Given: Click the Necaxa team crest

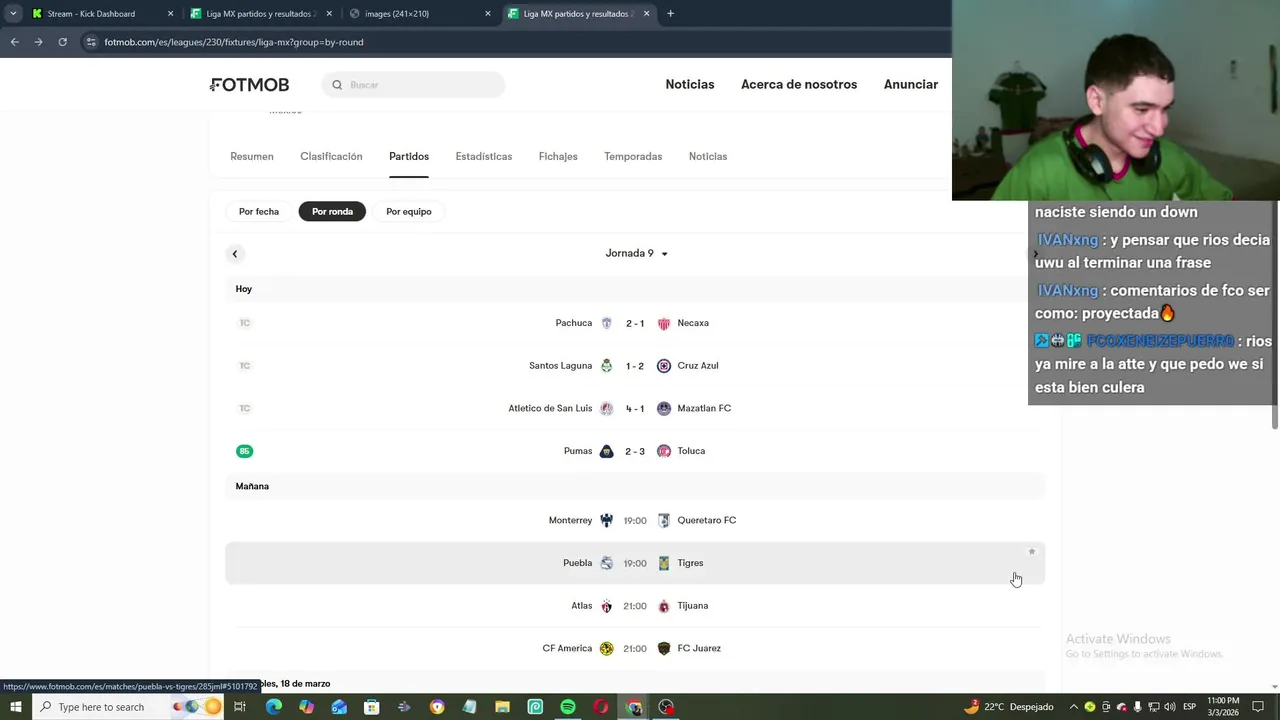Looking at the screenshot, I should (x=664, y=323).
